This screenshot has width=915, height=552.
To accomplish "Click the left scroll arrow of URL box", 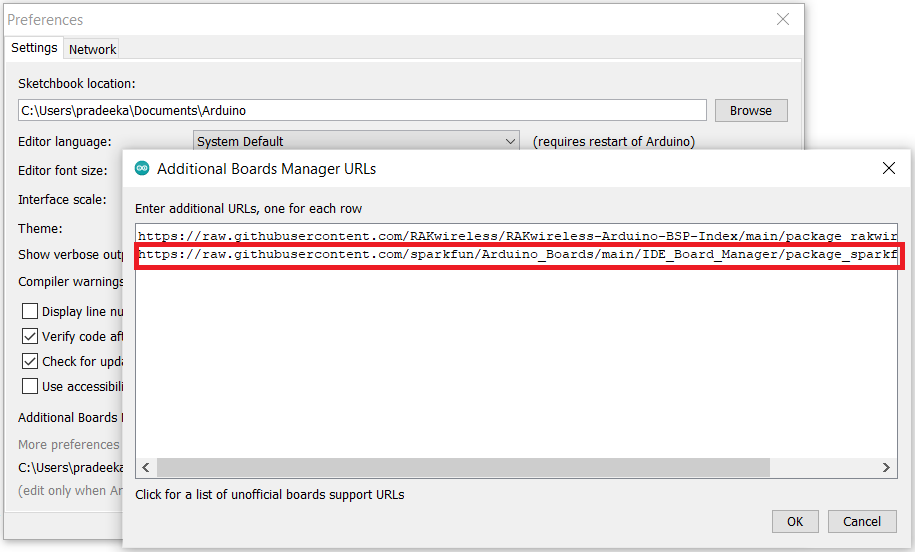I will (145, 468).
